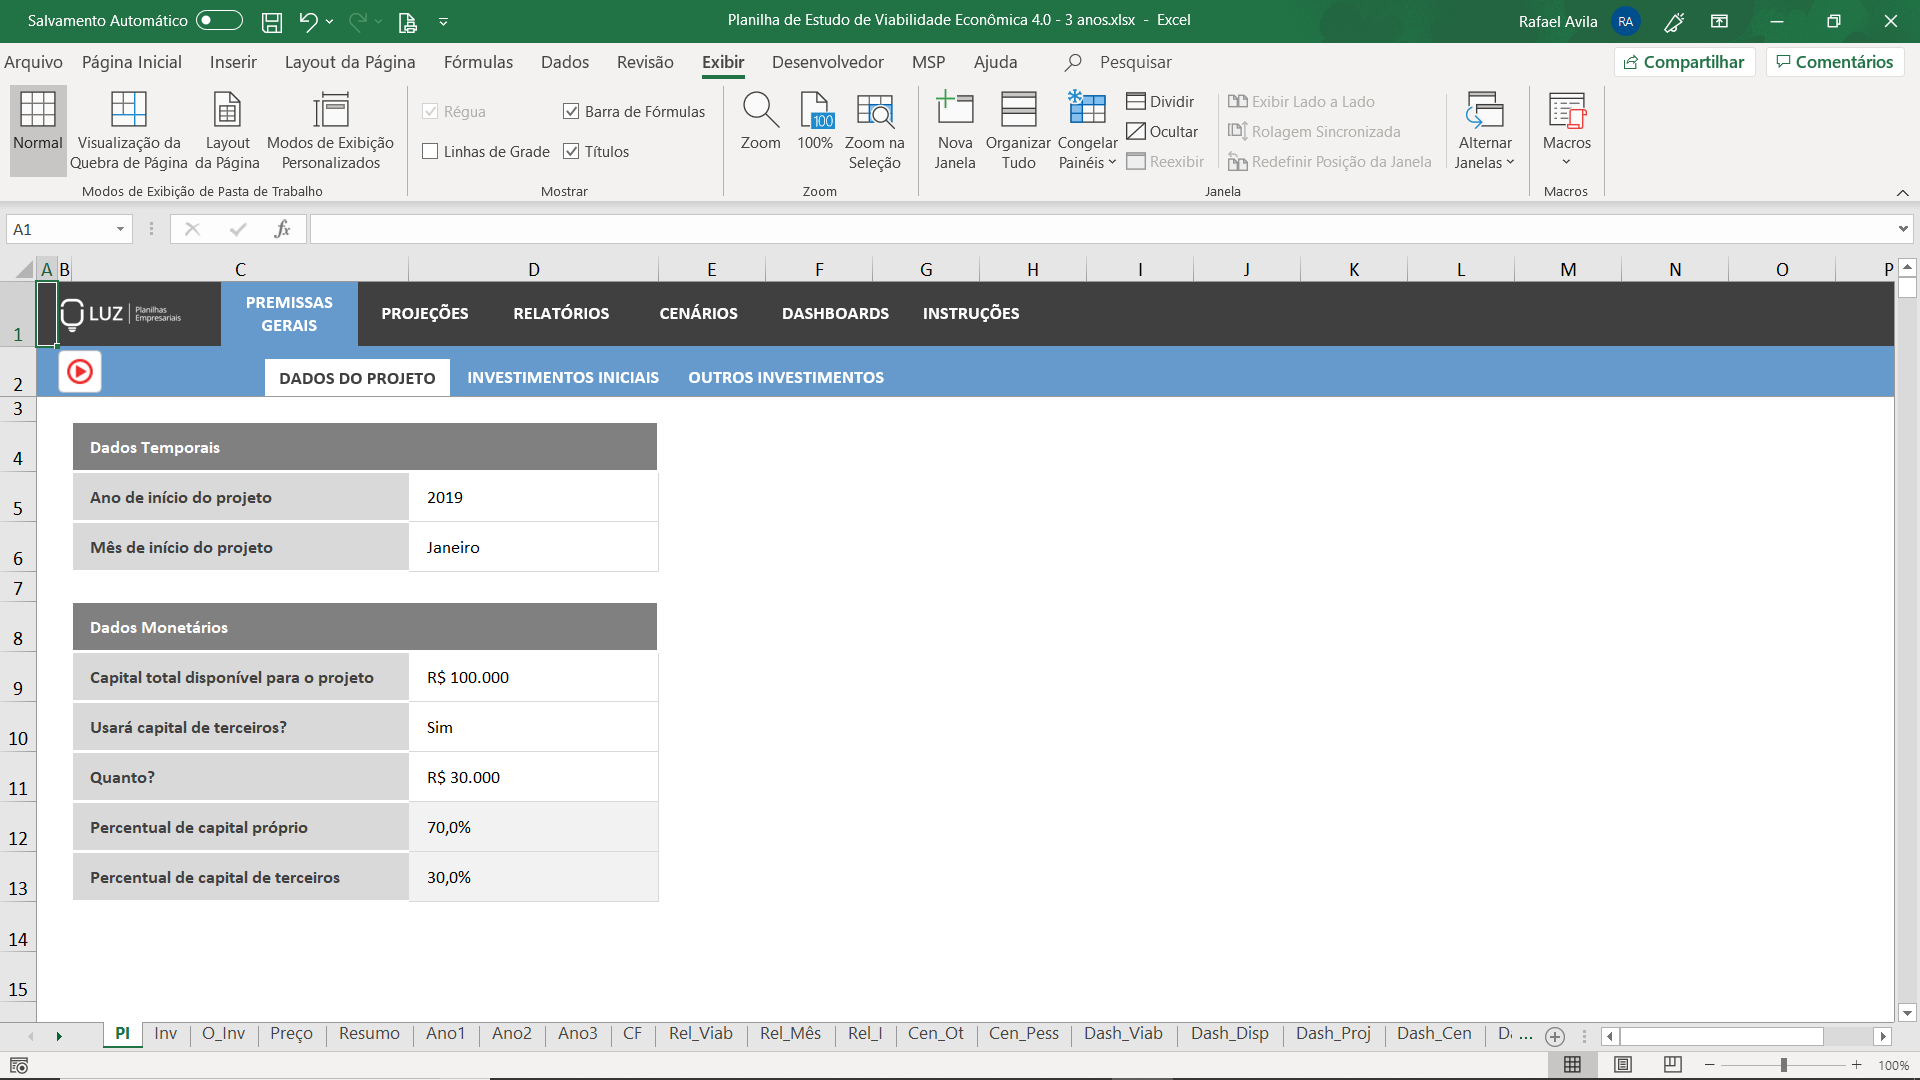Click the 100% zoom icon

tap(815, 110)
